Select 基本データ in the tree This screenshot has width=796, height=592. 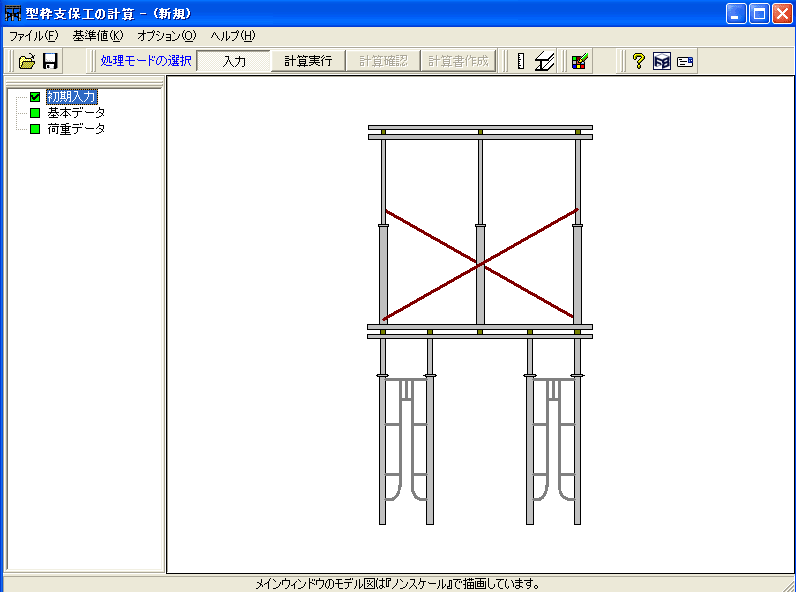[76, 113]
